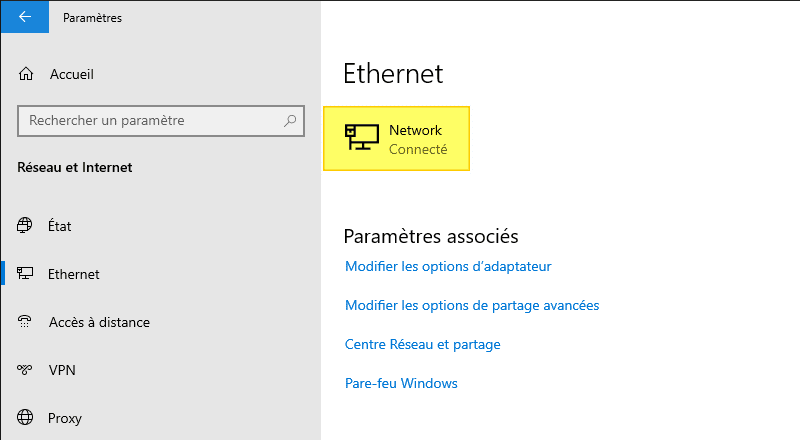Click the Proxy globe icon

point(25,418)
